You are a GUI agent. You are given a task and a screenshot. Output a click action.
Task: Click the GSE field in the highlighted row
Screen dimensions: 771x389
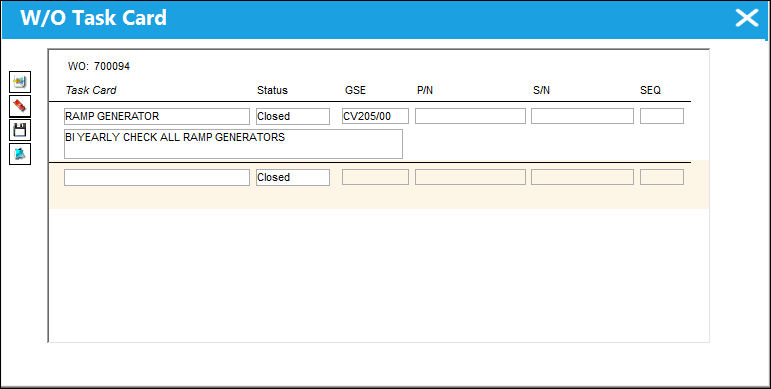pyautogui.click(x=375, y=177)
